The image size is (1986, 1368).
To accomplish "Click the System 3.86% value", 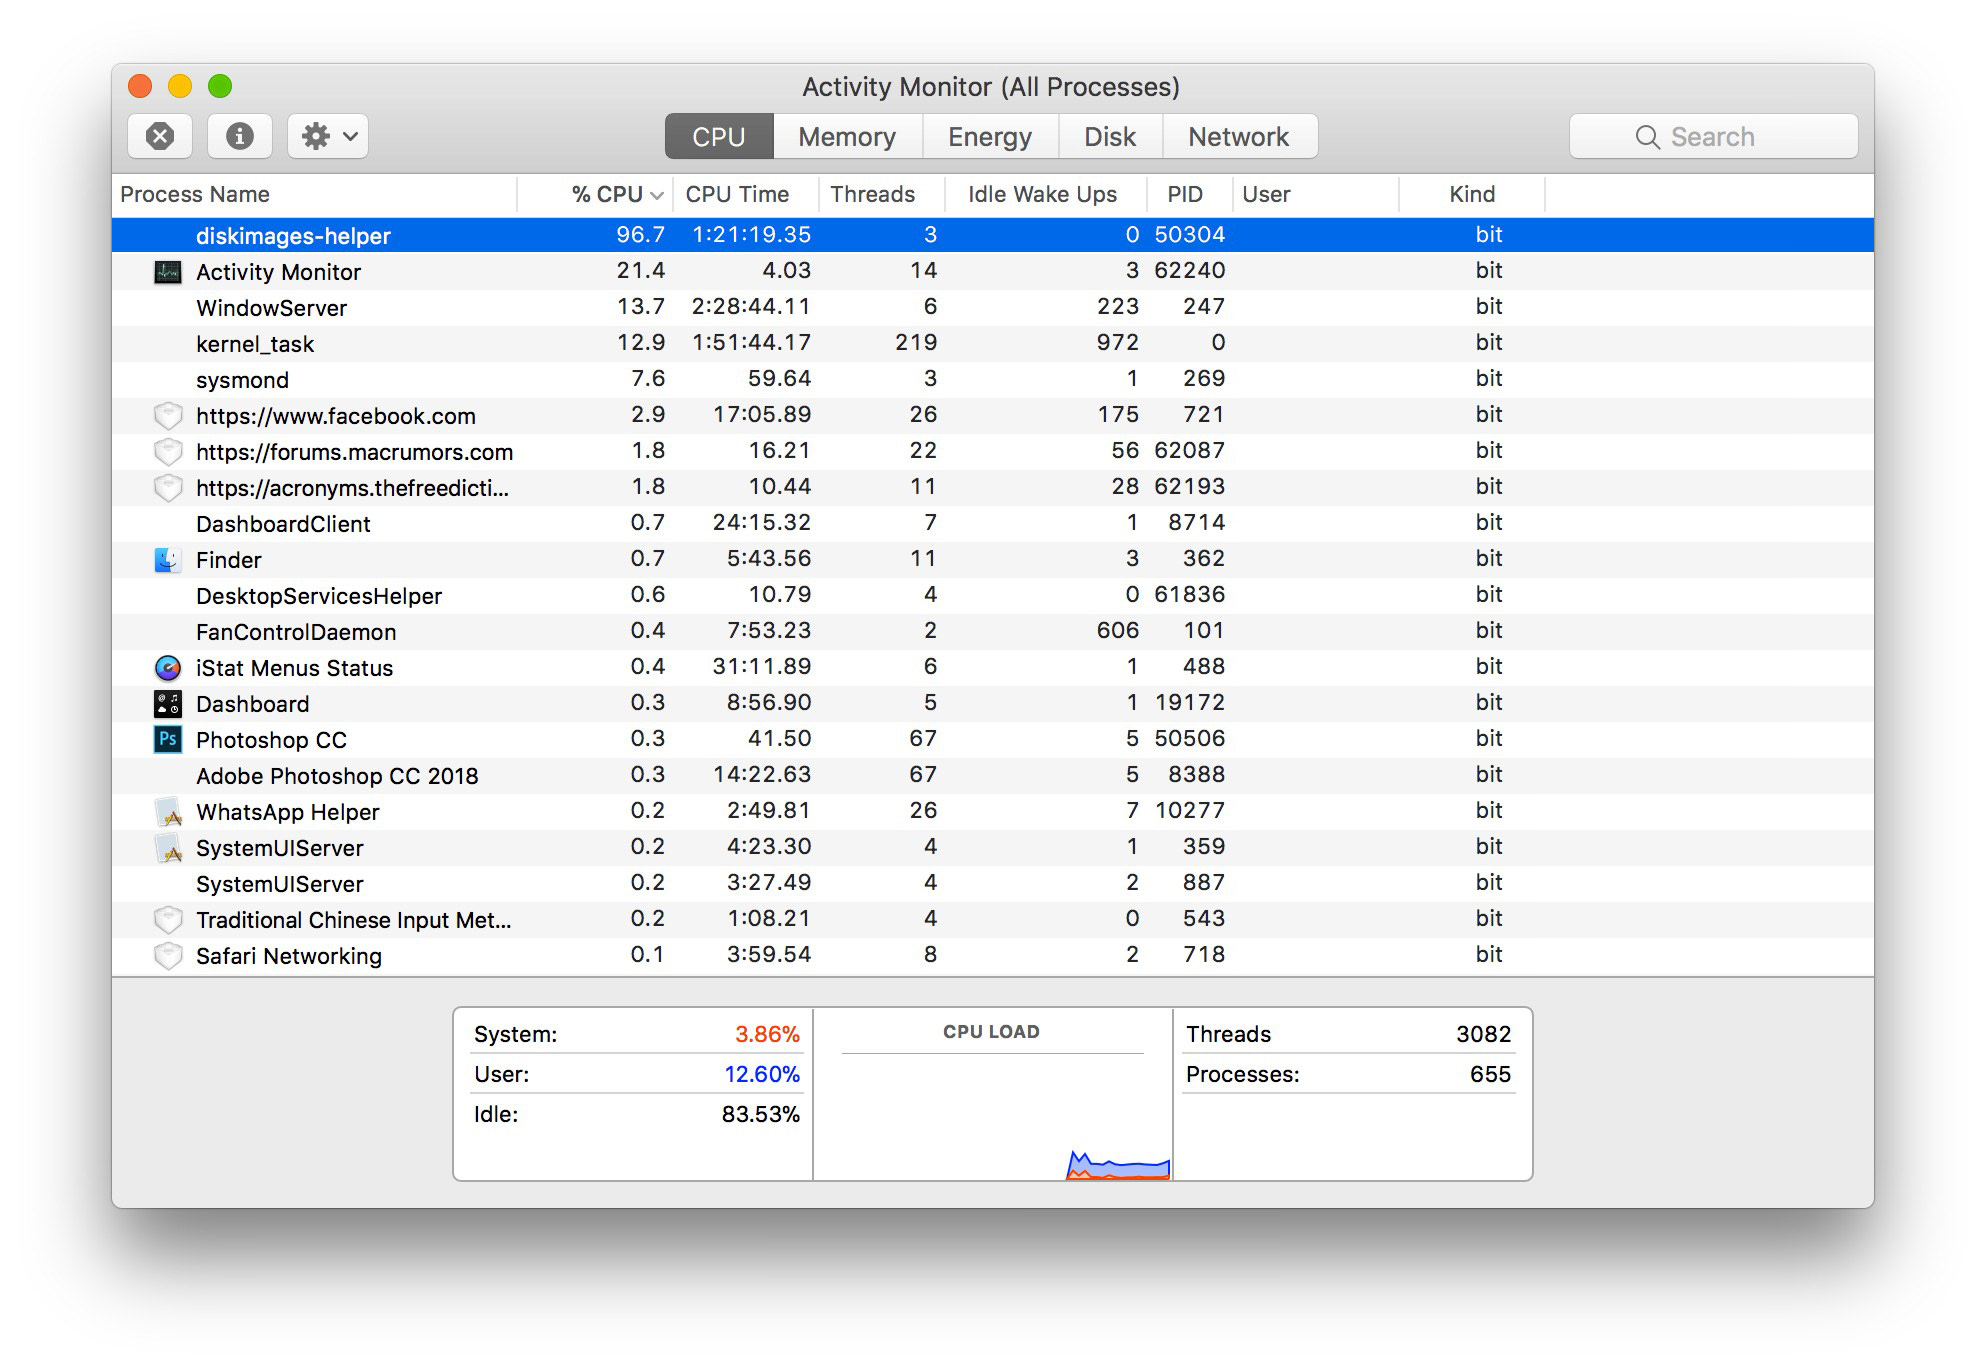I will point(767,1034).
